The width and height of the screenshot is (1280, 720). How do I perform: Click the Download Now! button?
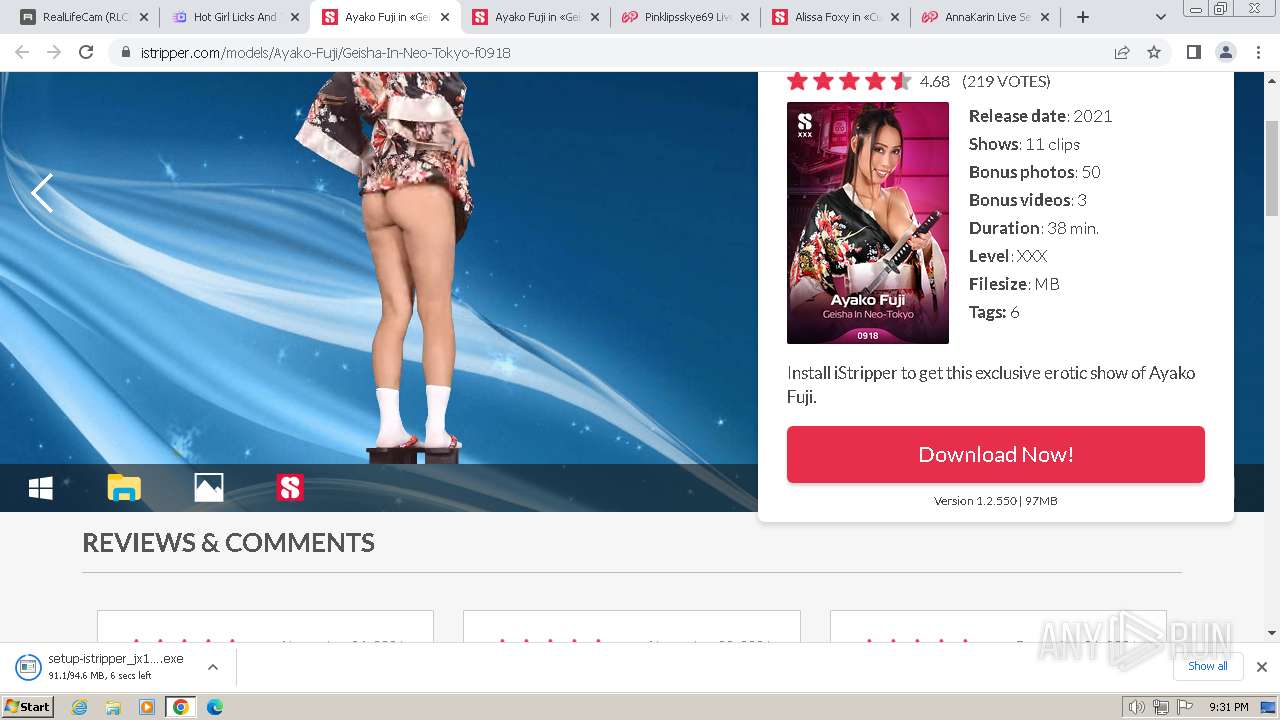click(x=996, y=454)
